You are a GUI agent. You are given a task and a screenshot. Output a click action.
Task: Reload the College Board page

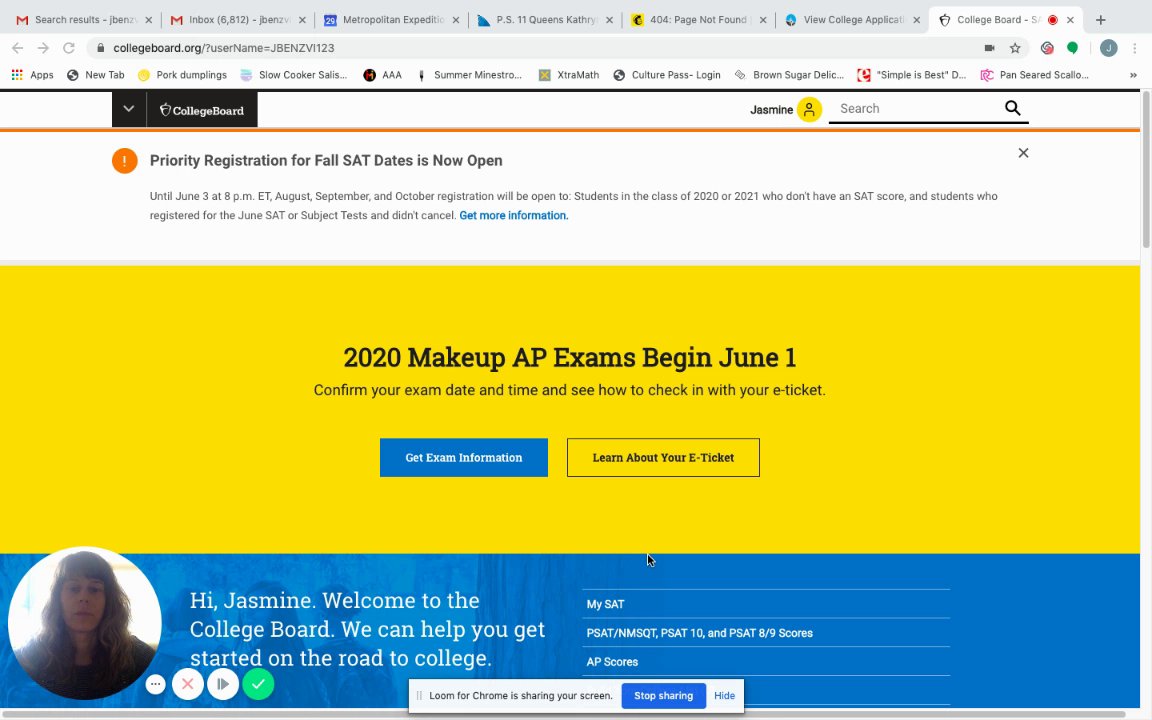pyautogui.click(x=68, y=48)
